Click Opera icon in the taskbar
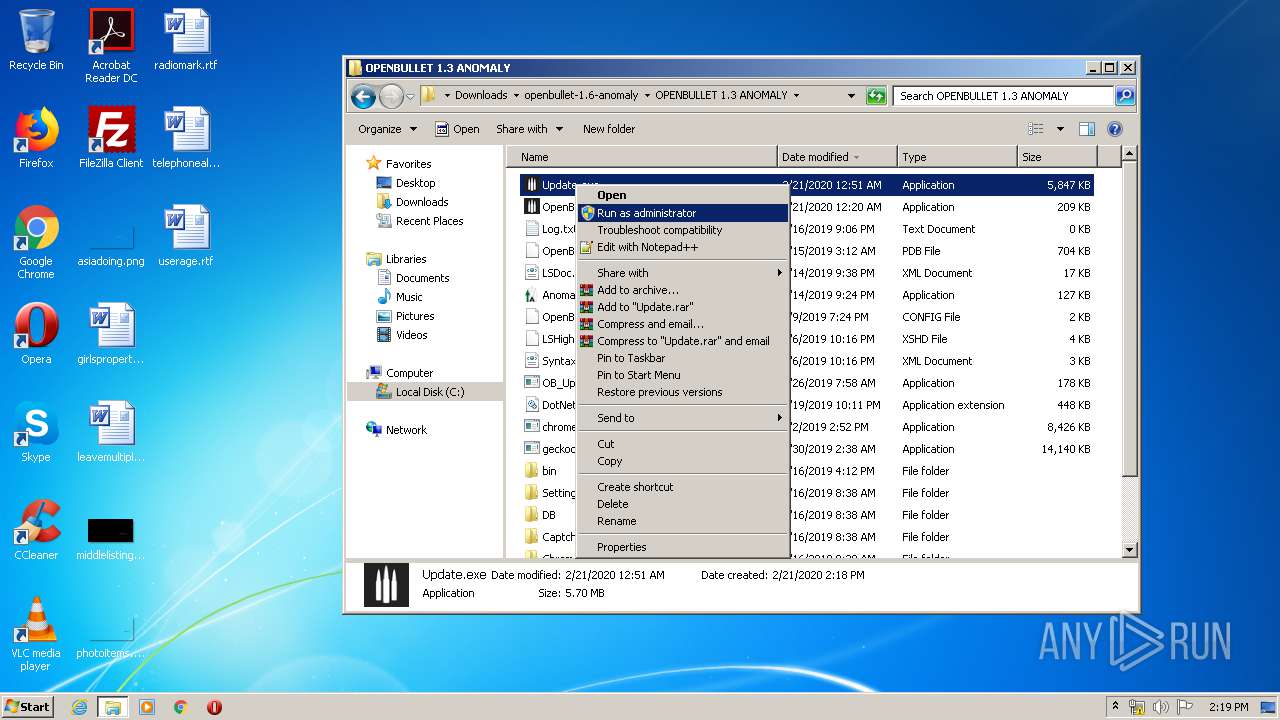Image resolution: width=1280 pixels, height=720 pixels. [x=214, y=707]
